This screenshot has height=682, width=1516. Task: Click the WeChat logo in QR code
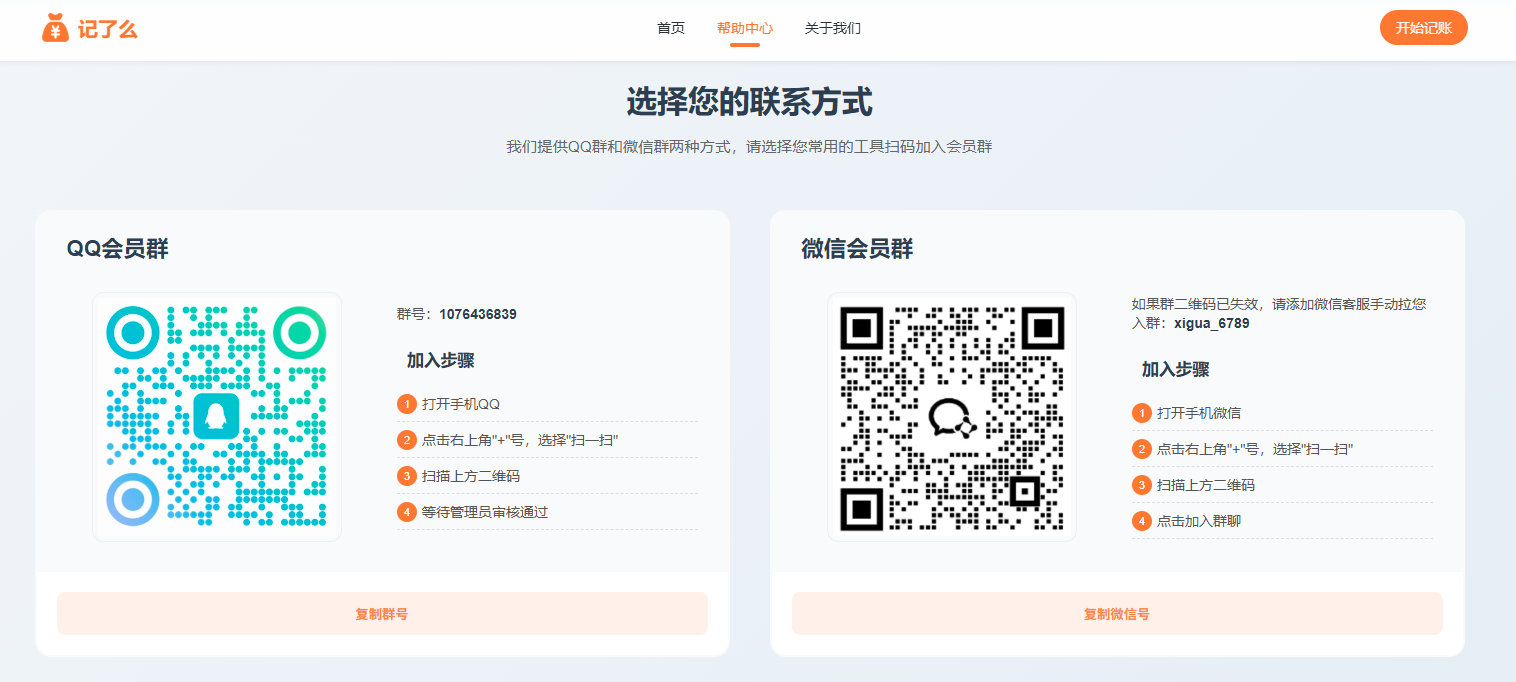click(952, 417)
